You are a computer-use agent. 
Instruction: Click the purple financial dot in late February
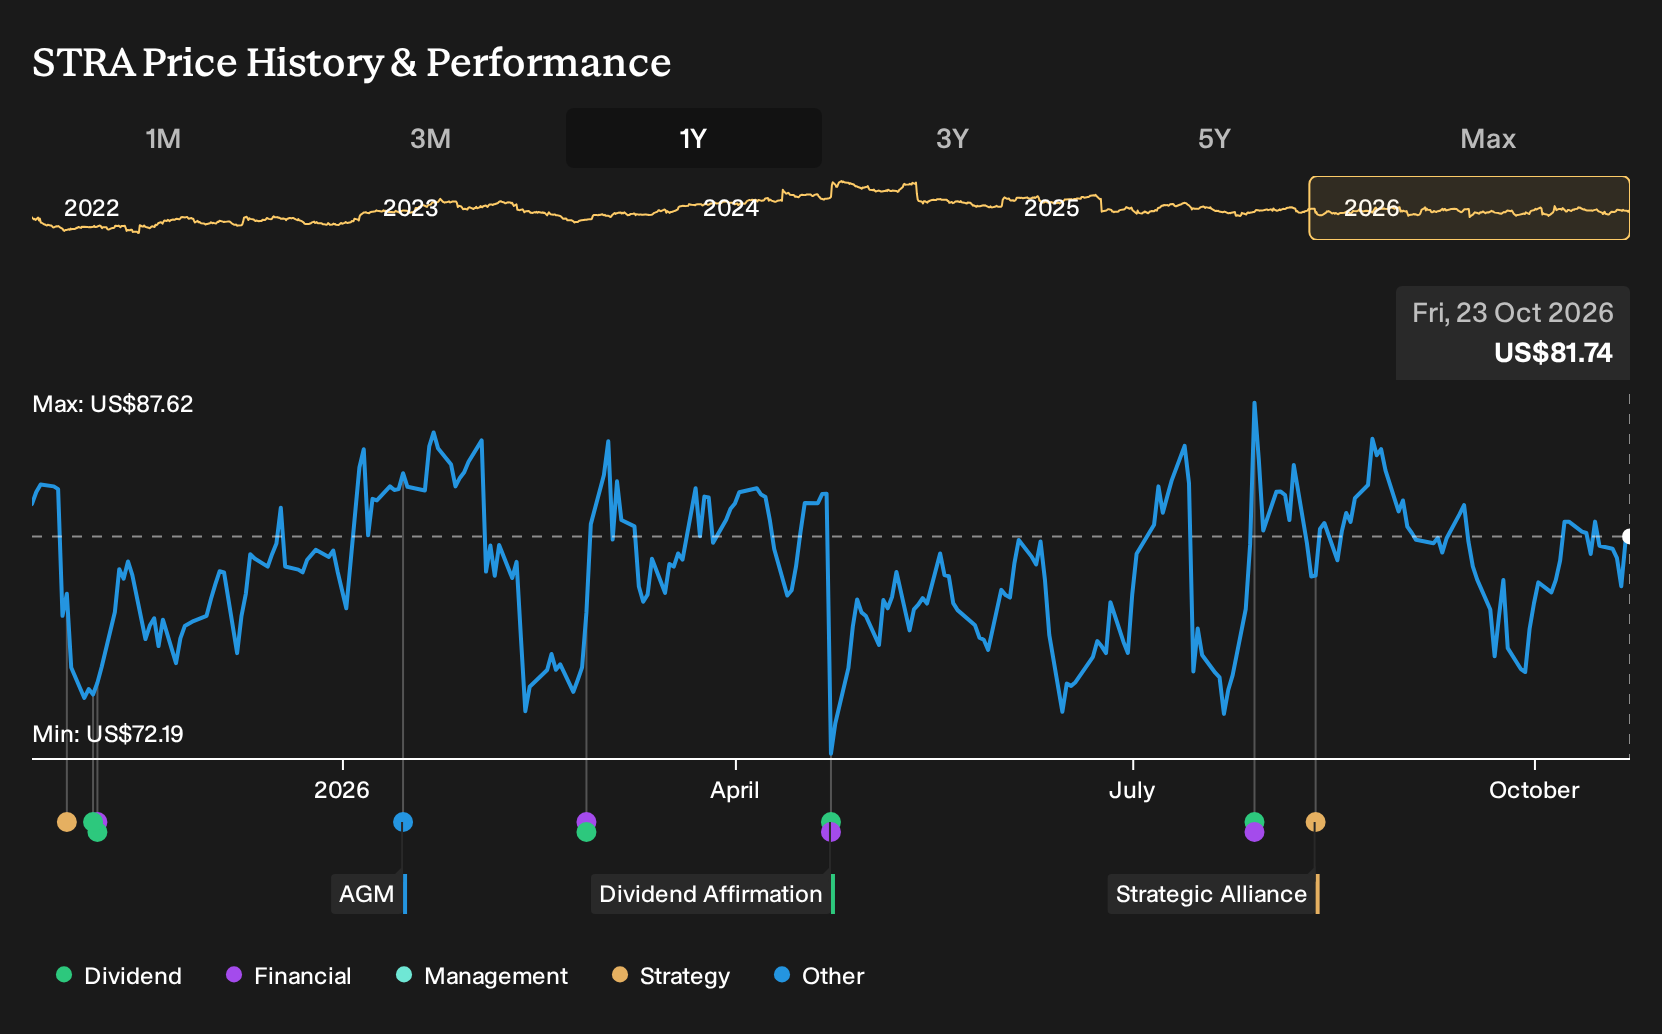[586, 820]
